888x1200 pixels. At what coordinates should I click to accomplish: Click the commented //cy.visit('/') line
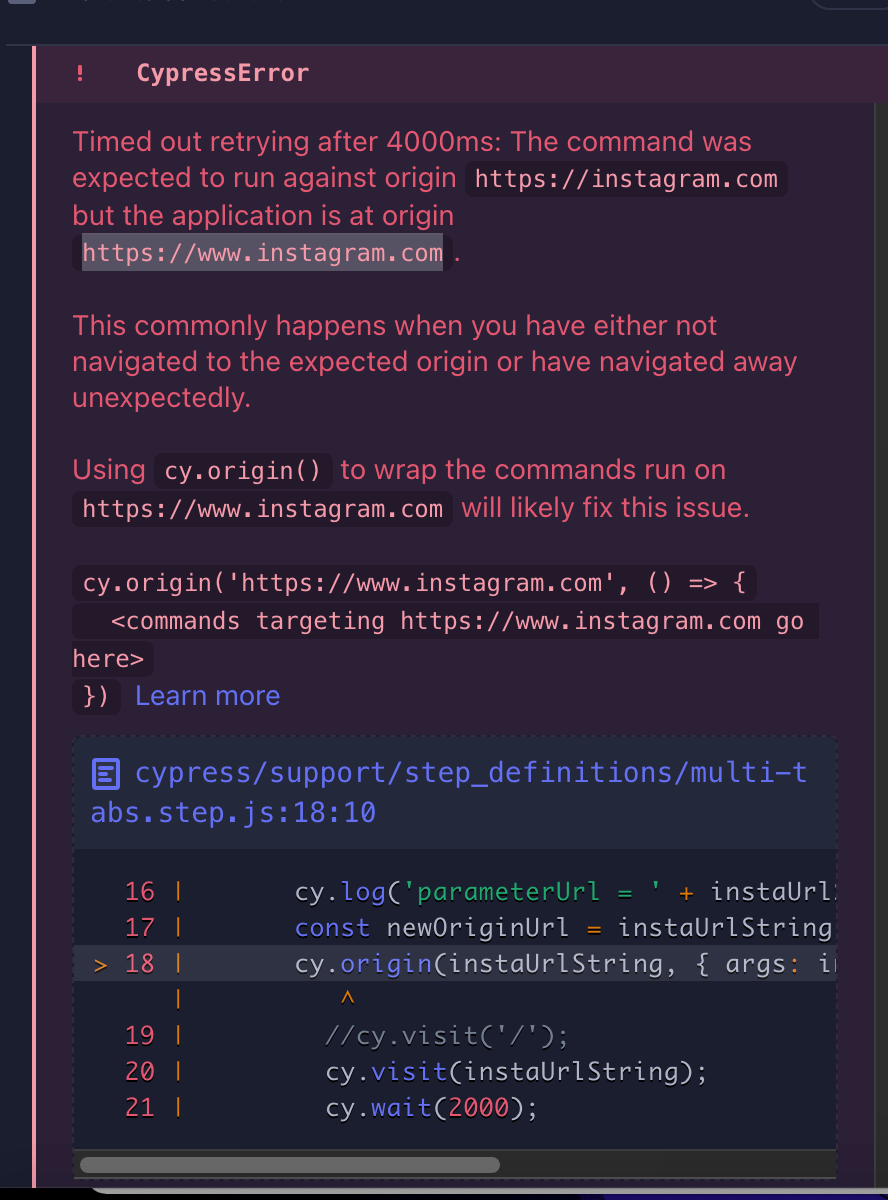[x=446, y=1035]
